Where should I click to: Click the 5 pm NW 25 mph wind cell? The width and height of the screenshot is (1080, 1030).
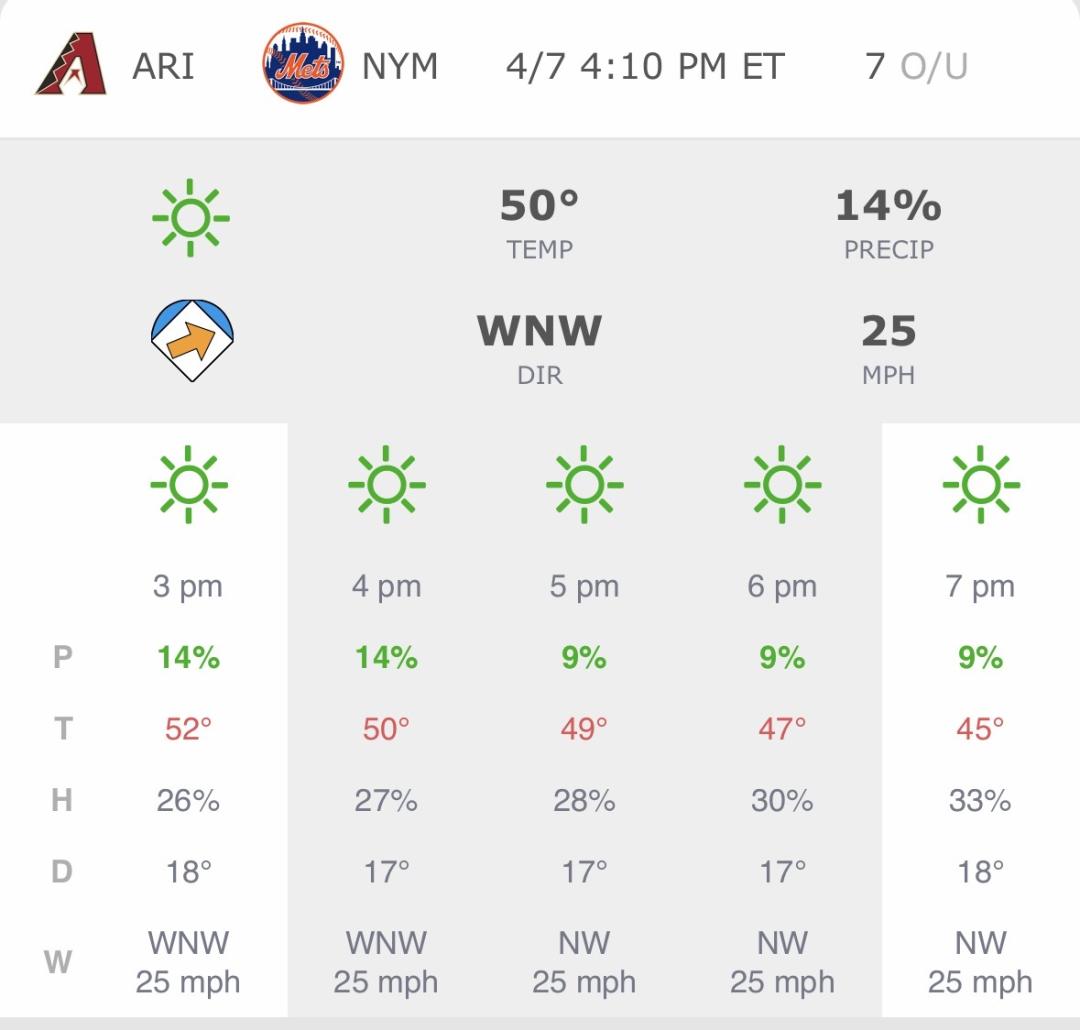pos(584,962)
